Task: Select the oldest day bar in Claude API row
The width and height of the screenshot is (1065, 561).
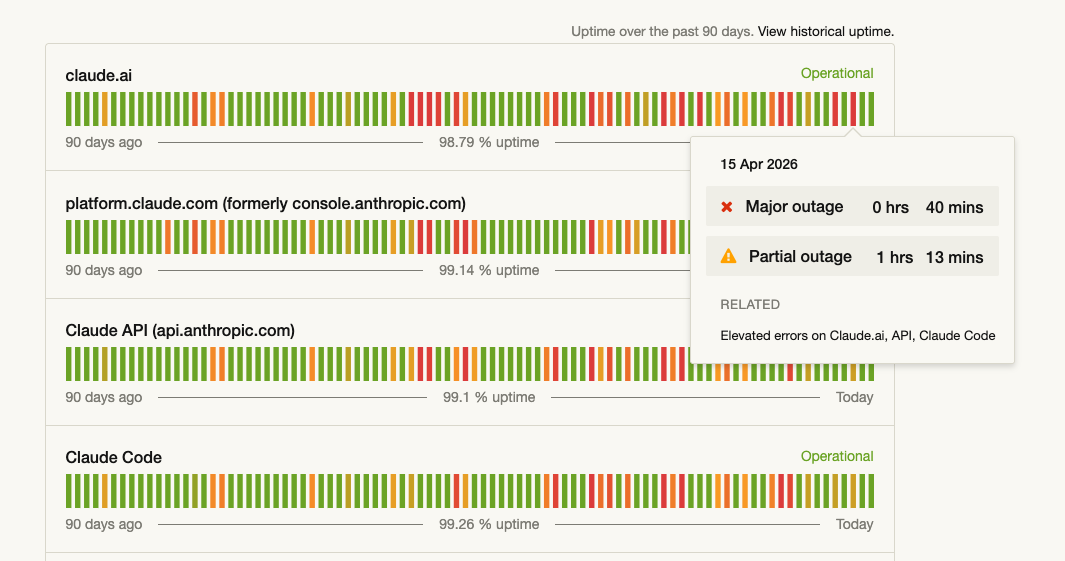Action: 69,364
